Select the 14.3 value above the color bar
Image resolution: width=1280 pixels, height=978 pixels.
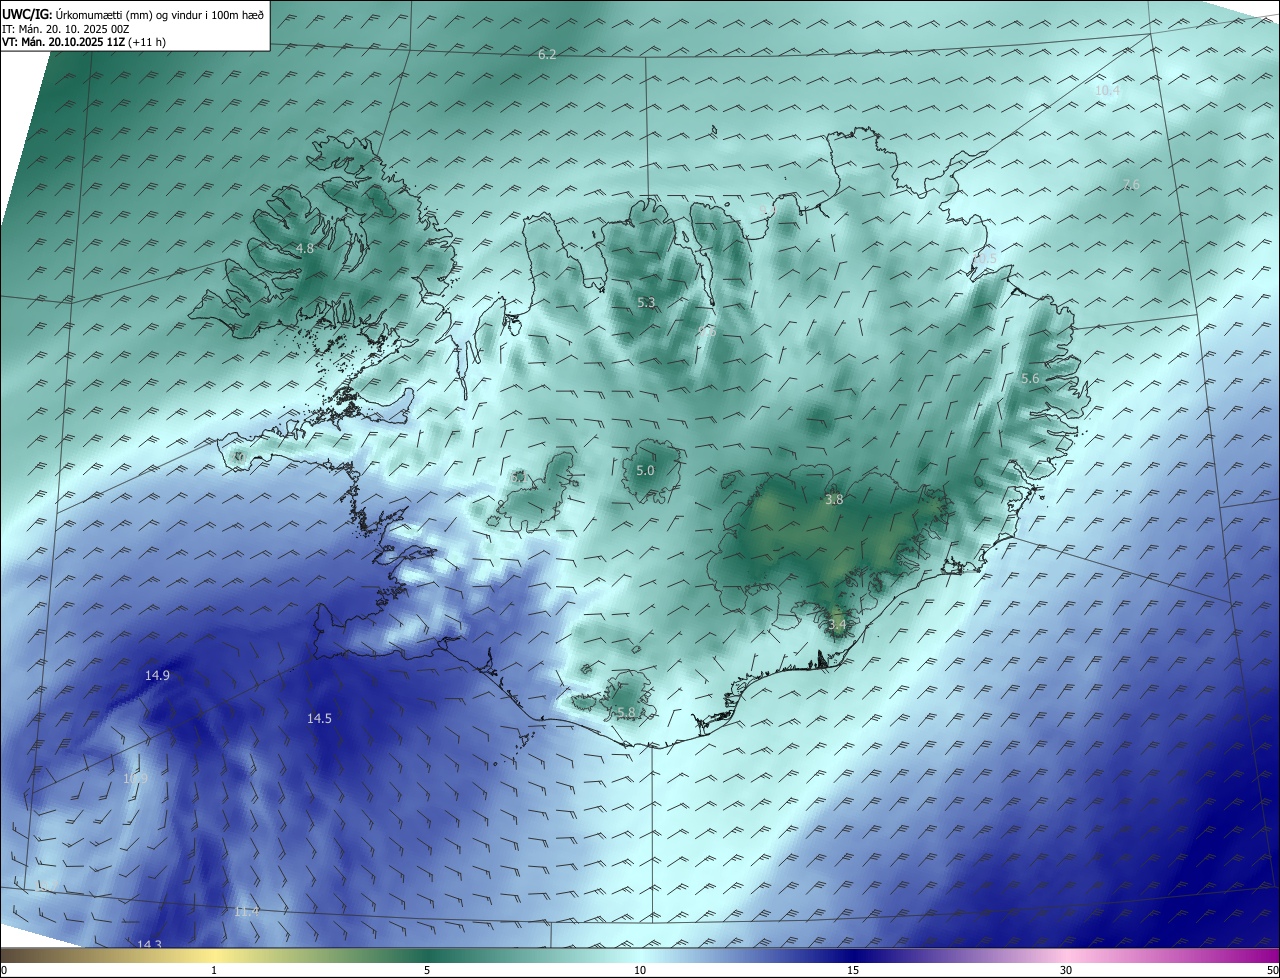[x=149, y=944]
